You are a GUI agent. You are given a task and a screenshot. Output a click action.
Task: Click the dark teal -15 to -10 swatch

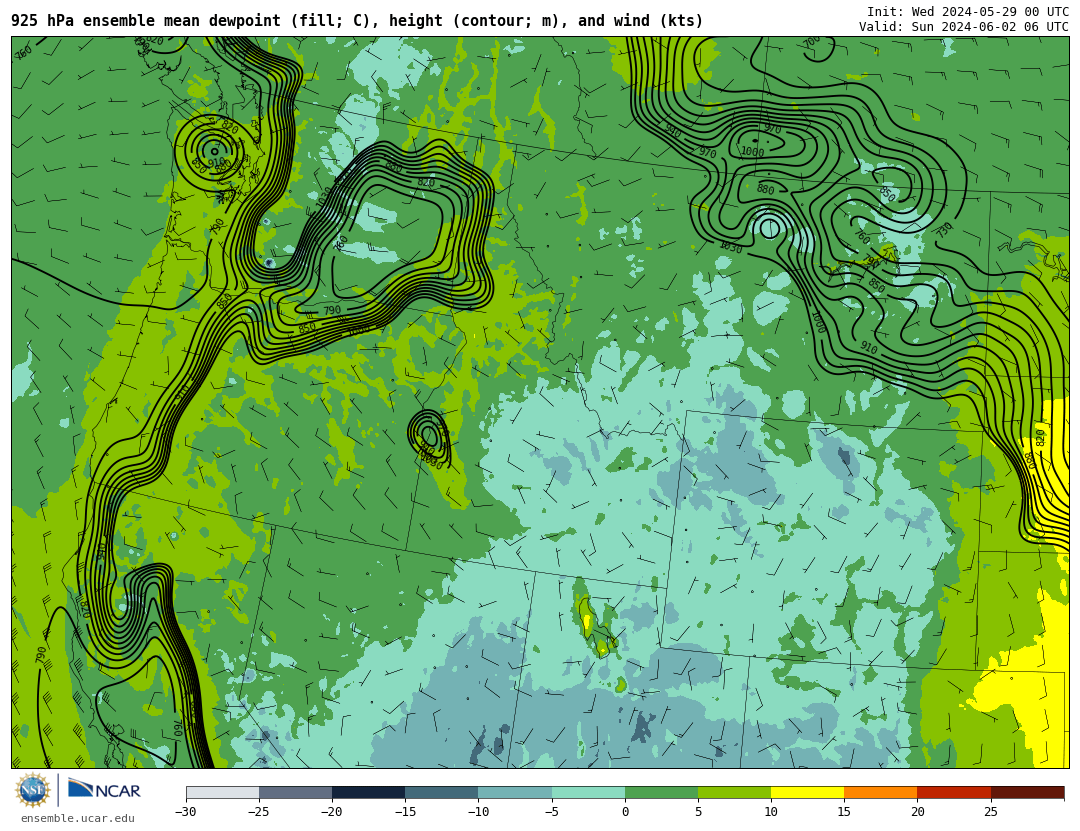click(442, 792)
